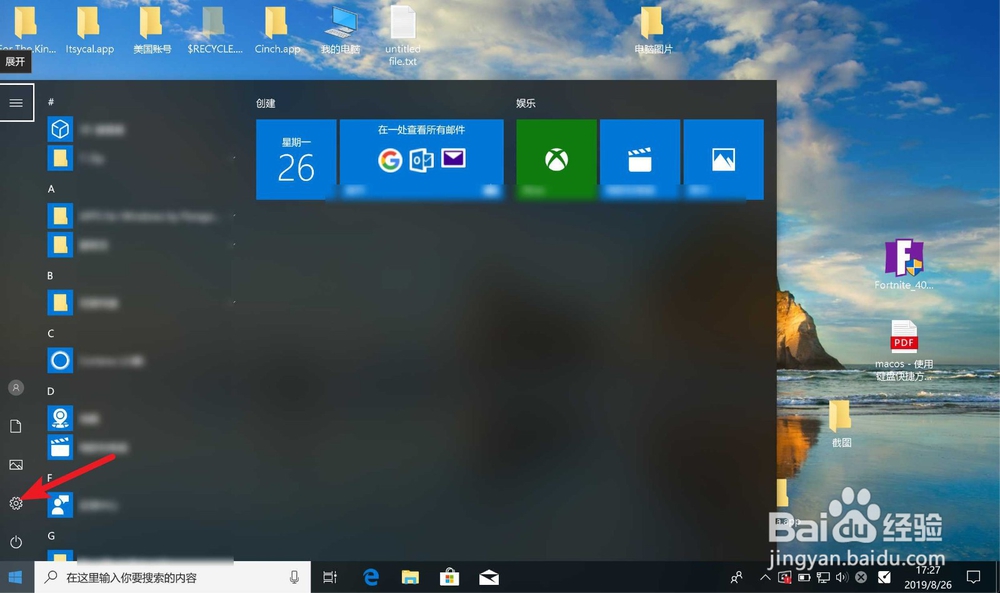Viewport: 1000px width, 593px height.
Task: Click the taskbar search input box
Action: pyautogui.click(x=150, y=577)
